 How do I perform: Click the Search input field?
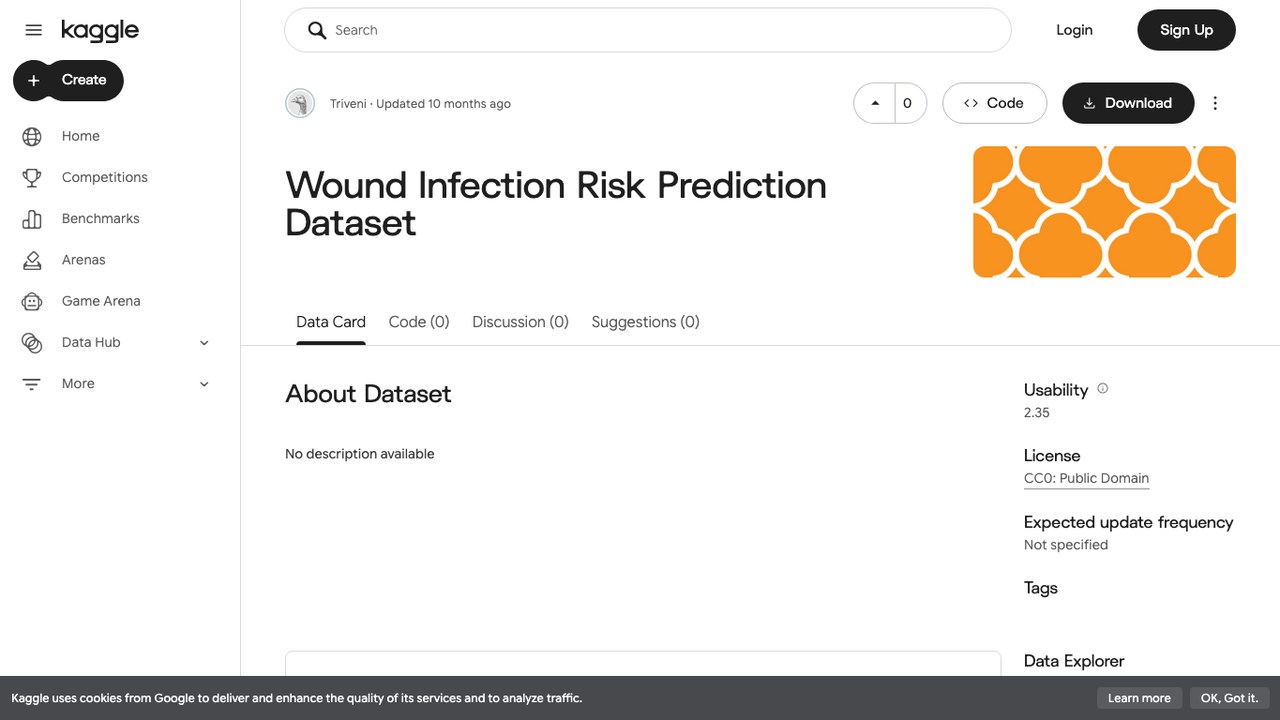tap(648, 30)
